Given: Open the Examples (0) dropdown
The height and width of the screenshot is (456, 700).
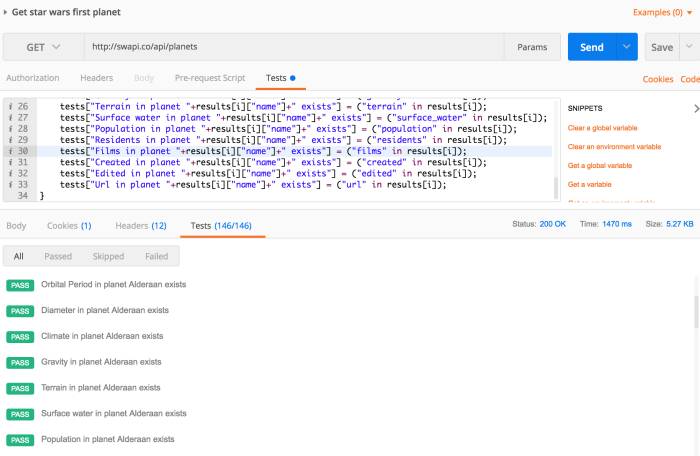Looking at the screenshot, I should 663,13.
